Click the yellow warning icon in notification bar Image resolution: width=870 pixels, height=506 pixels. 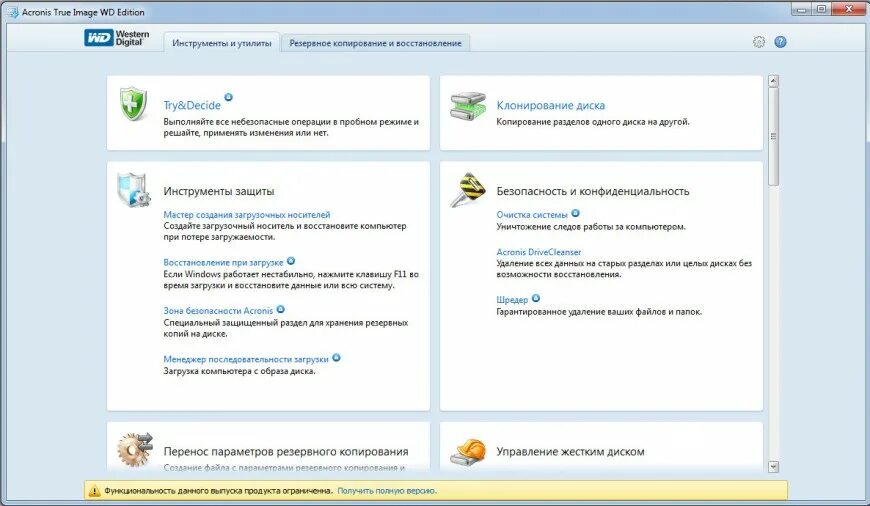point(94,490)
